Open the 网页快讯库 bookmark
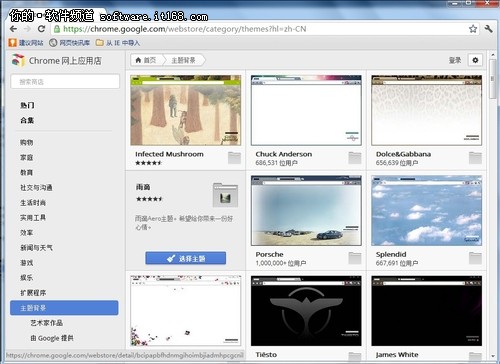 pos(70,43)
